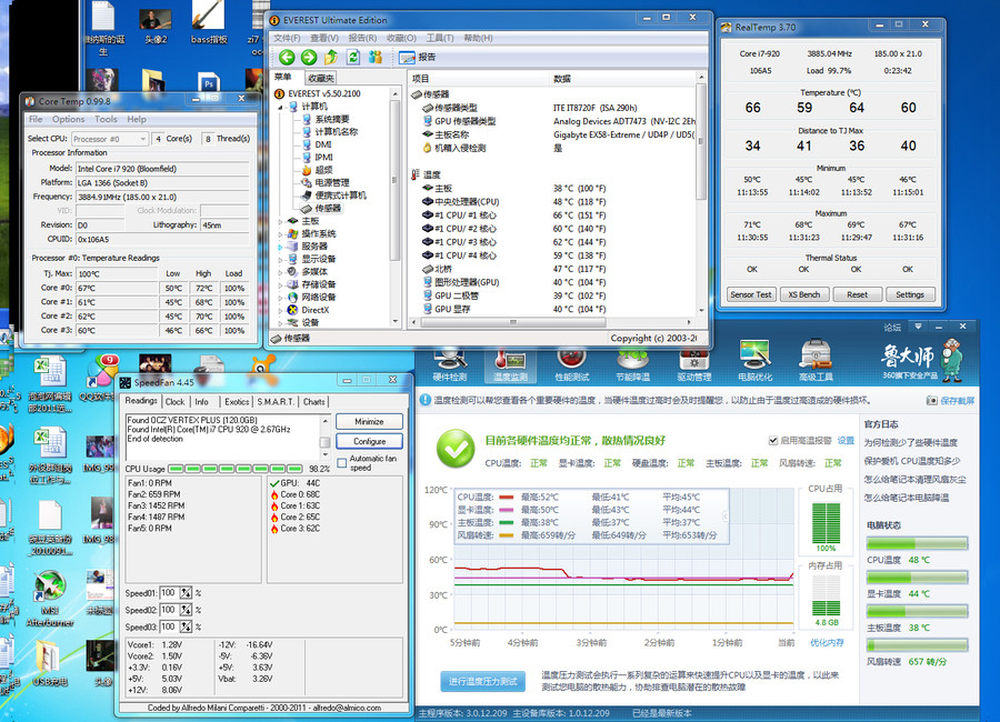Expand the 多媒体 node in EVEREST tree
Viewport: 1000px width, 722px height.
coord(280,272)
